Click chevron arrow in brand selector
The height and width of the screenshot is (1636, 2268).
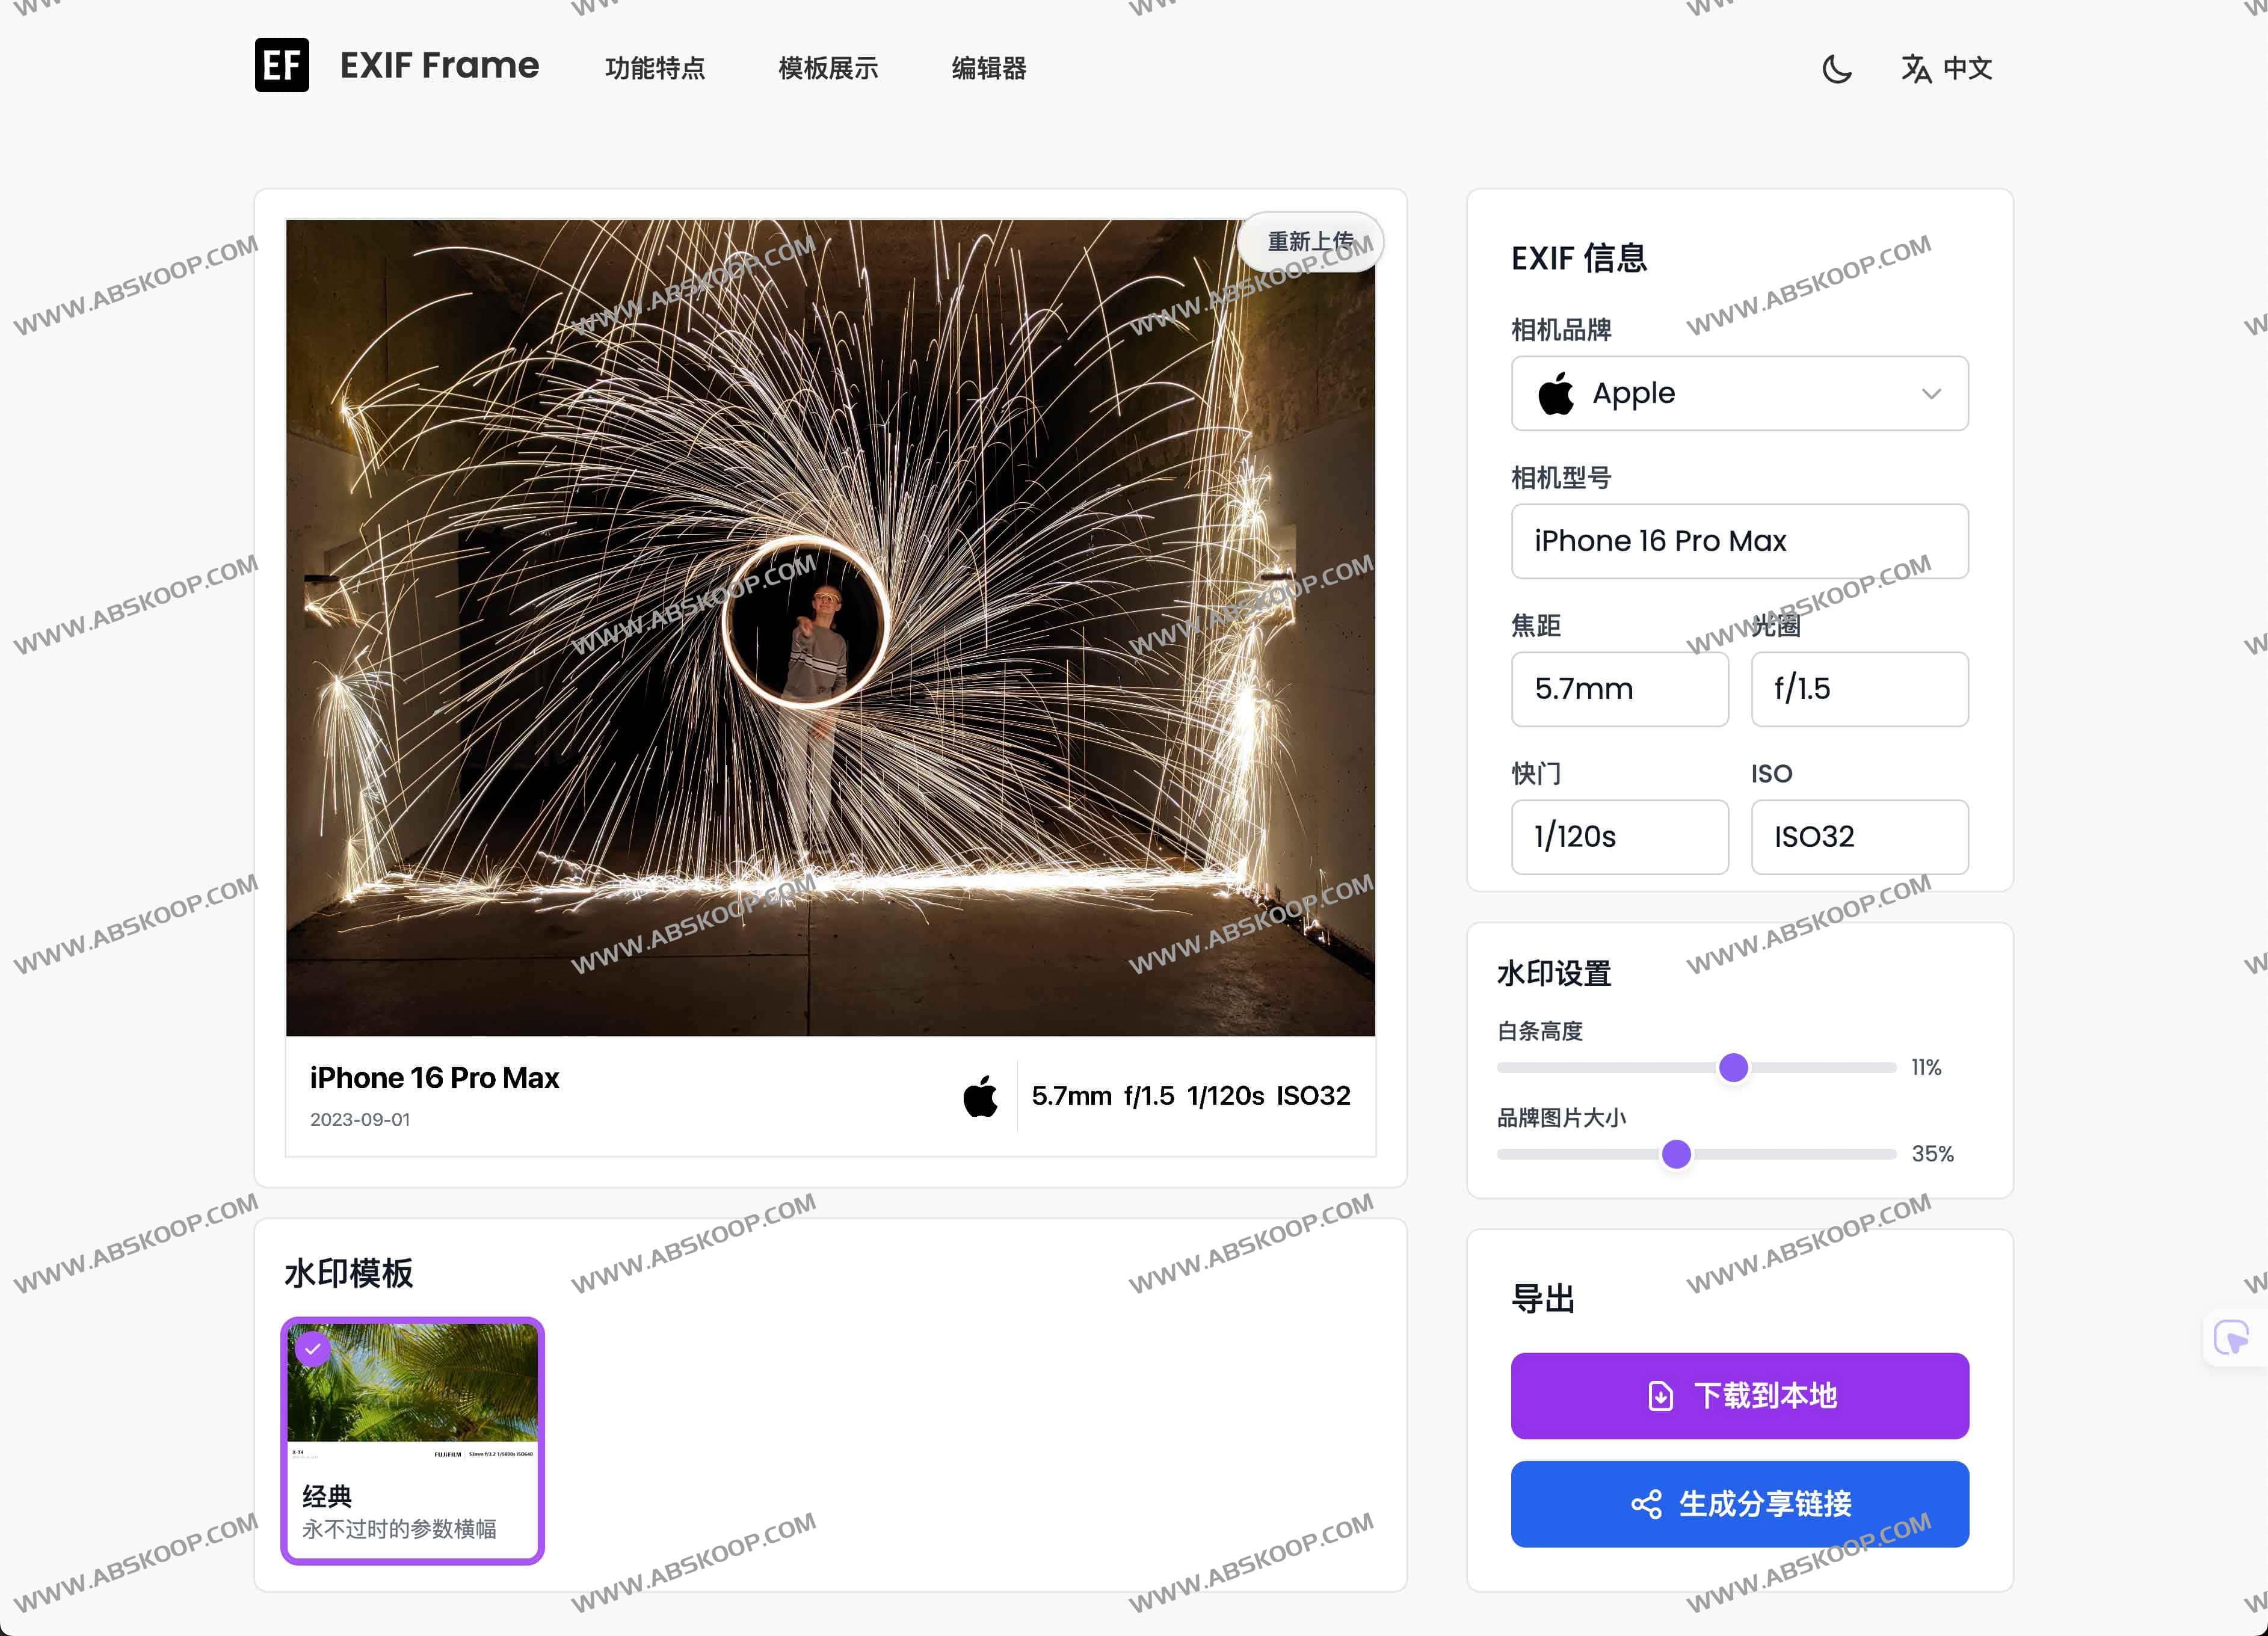(1931, 394)
